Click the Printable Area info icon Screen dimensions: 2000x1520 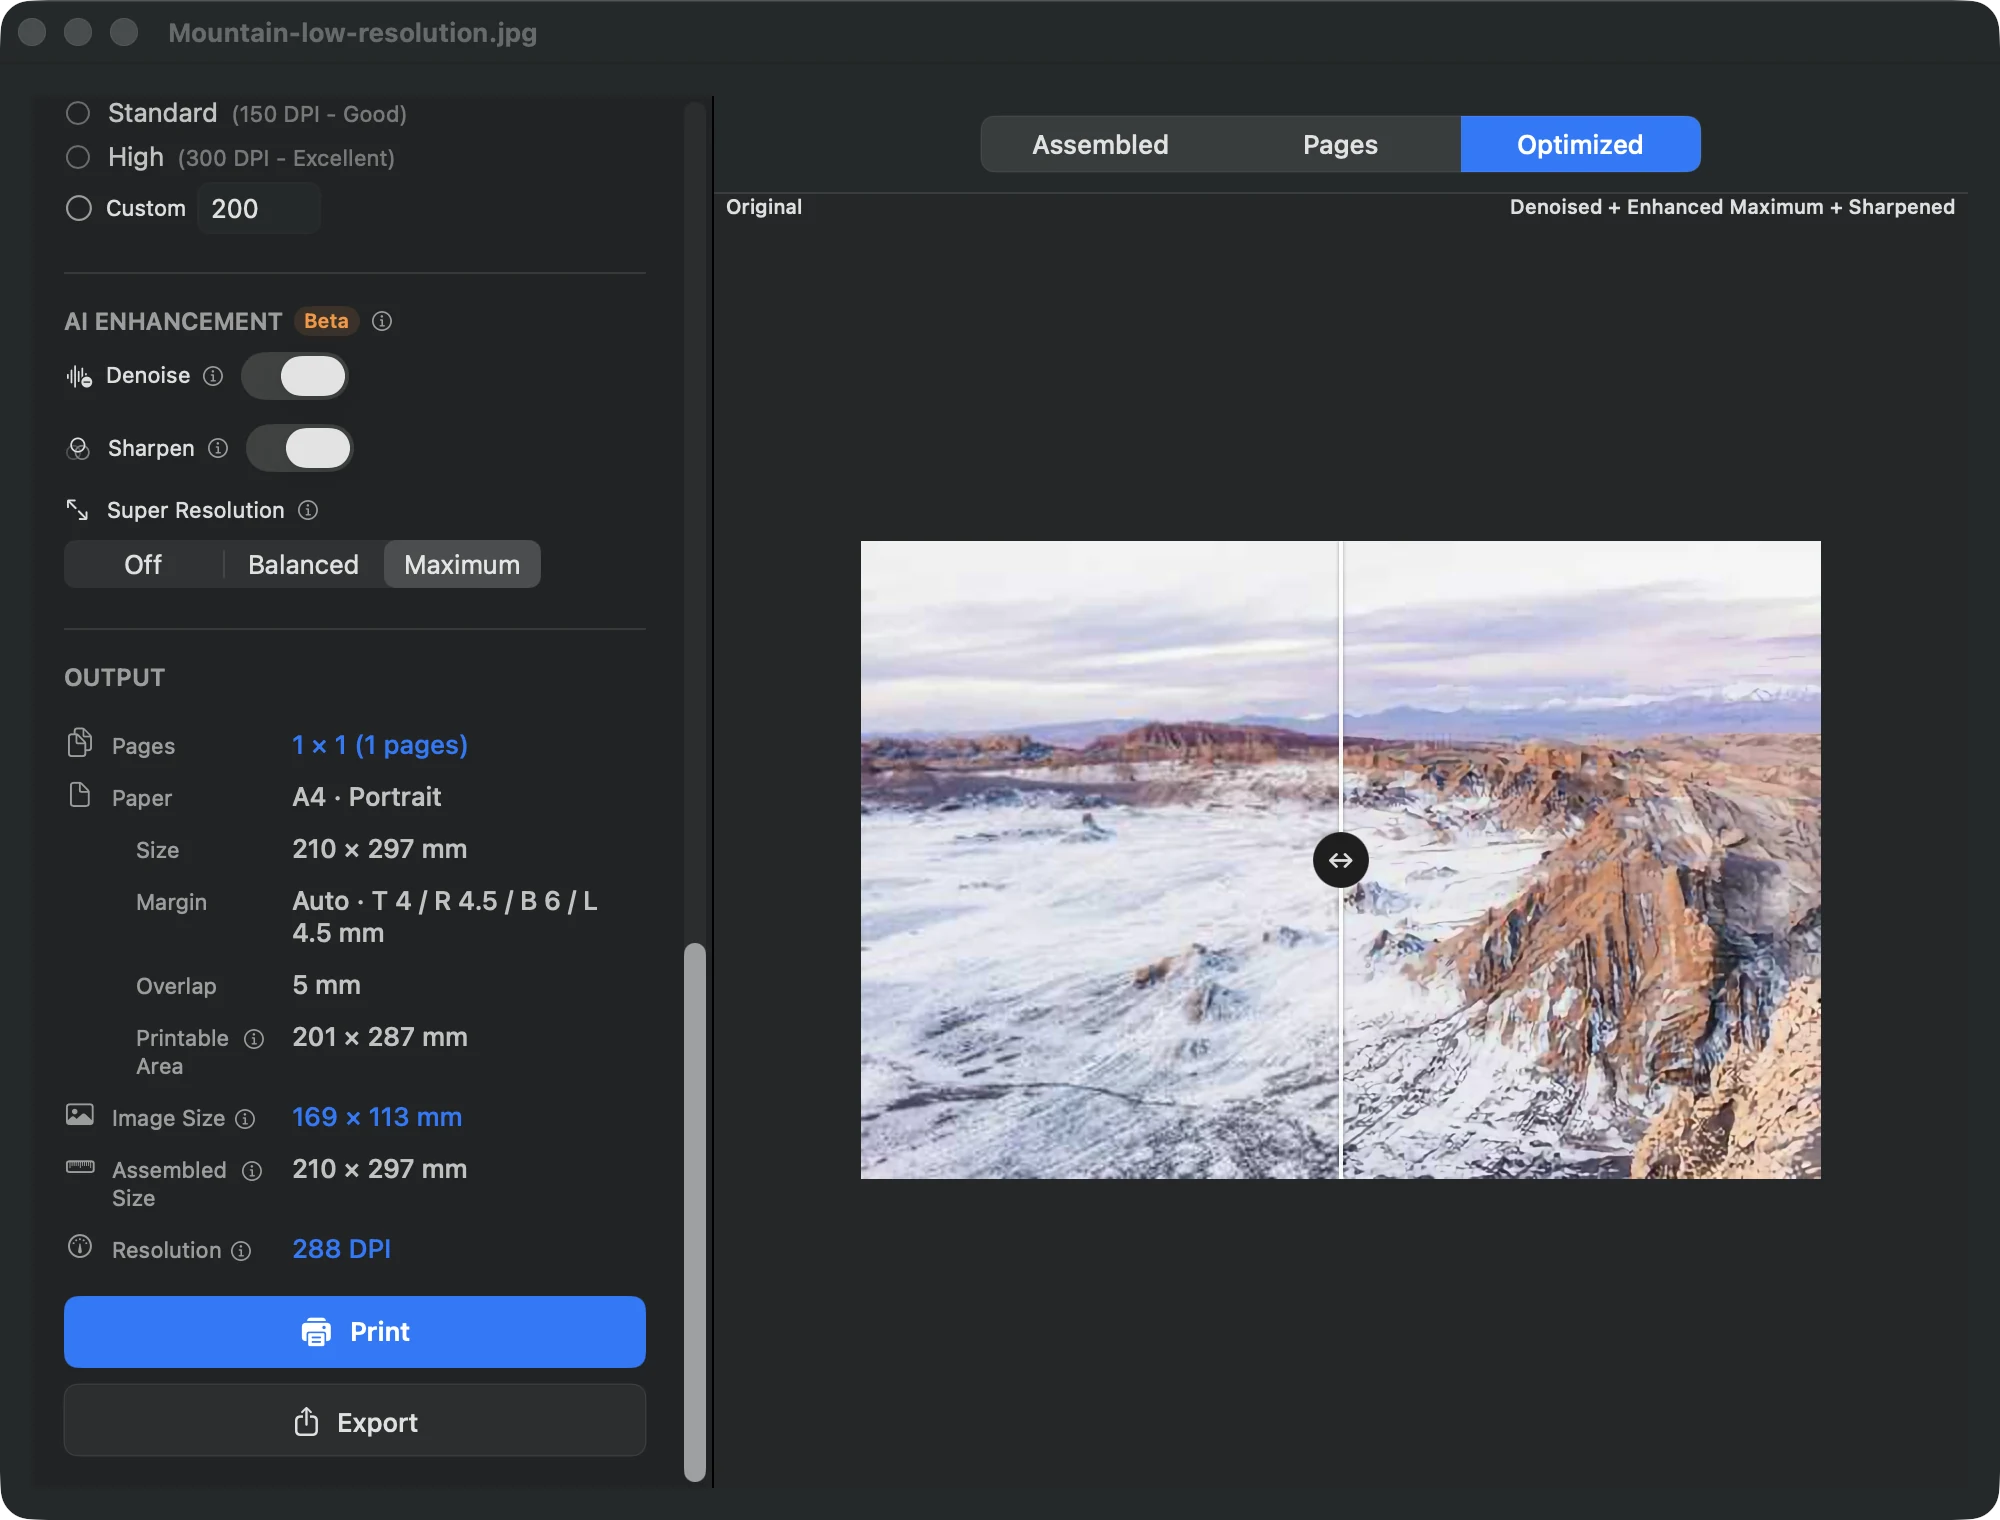pos(254,1039)
